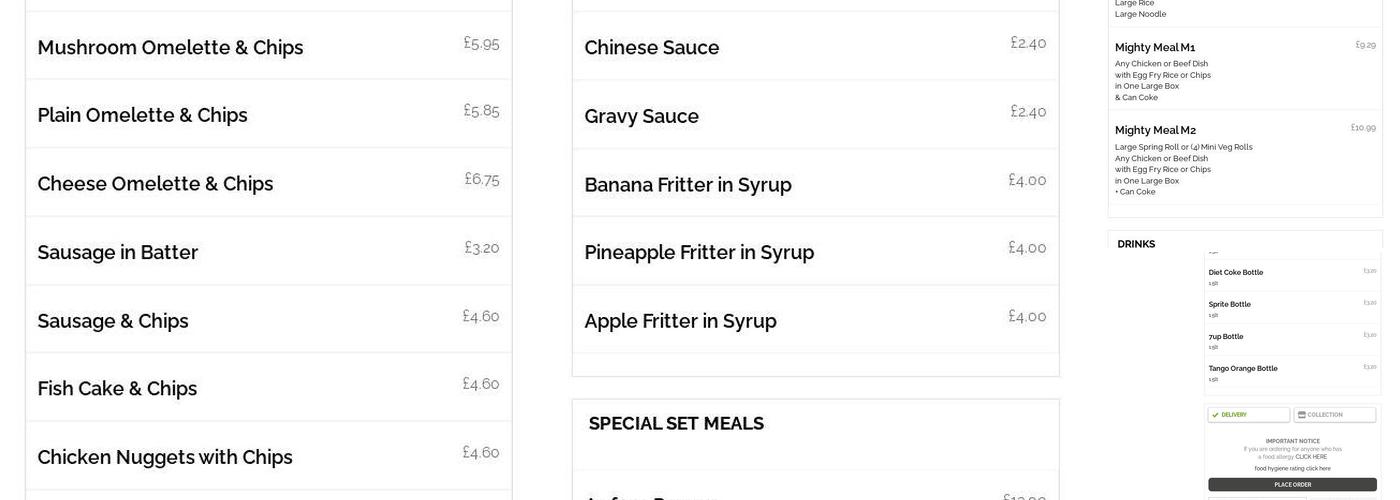
Task: Open the food allergy CLICK HERE link
Action: pyautogui.click(x=1312, y=456)
